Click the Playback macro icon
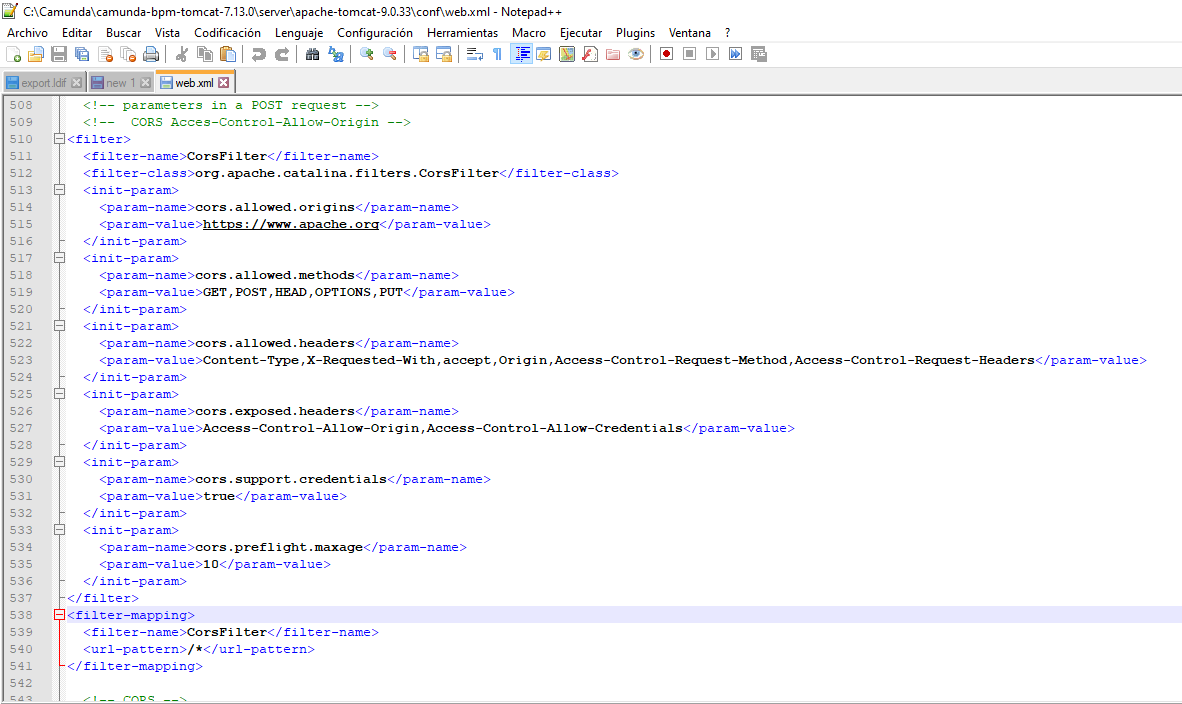This screenshot has width=1182, height=704. 712,54
